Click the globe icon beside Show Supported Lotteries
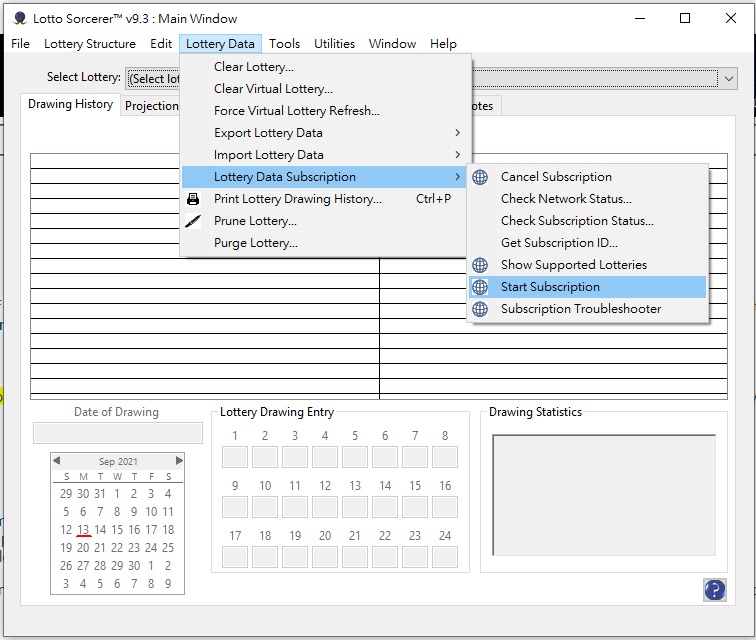This screenshot has height=640, width=756. click(x=480, y=265)
